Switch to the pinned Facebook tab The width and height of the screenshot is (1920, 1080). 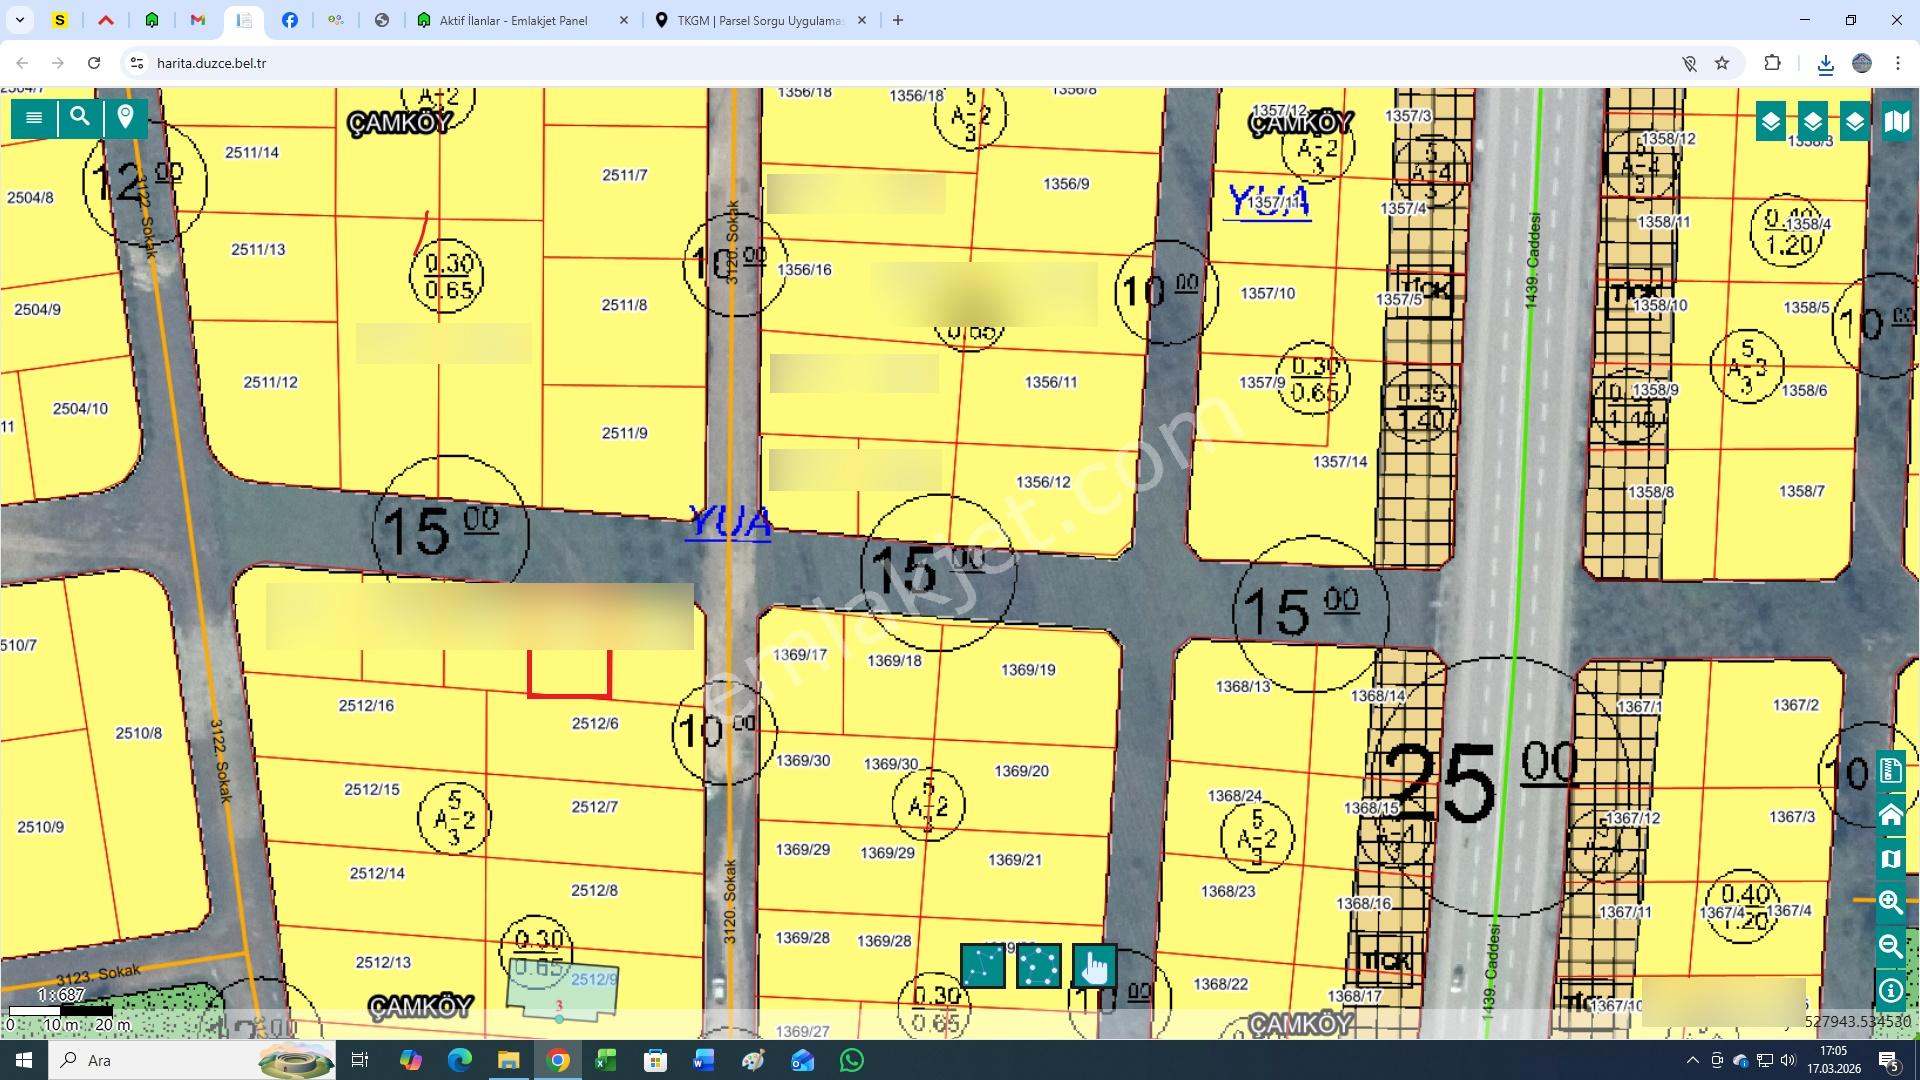coord(290,20)
